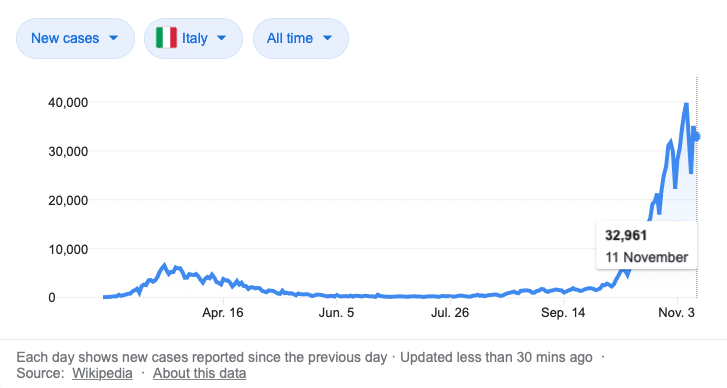Click the arrow beside New cases

coord(114,38)
